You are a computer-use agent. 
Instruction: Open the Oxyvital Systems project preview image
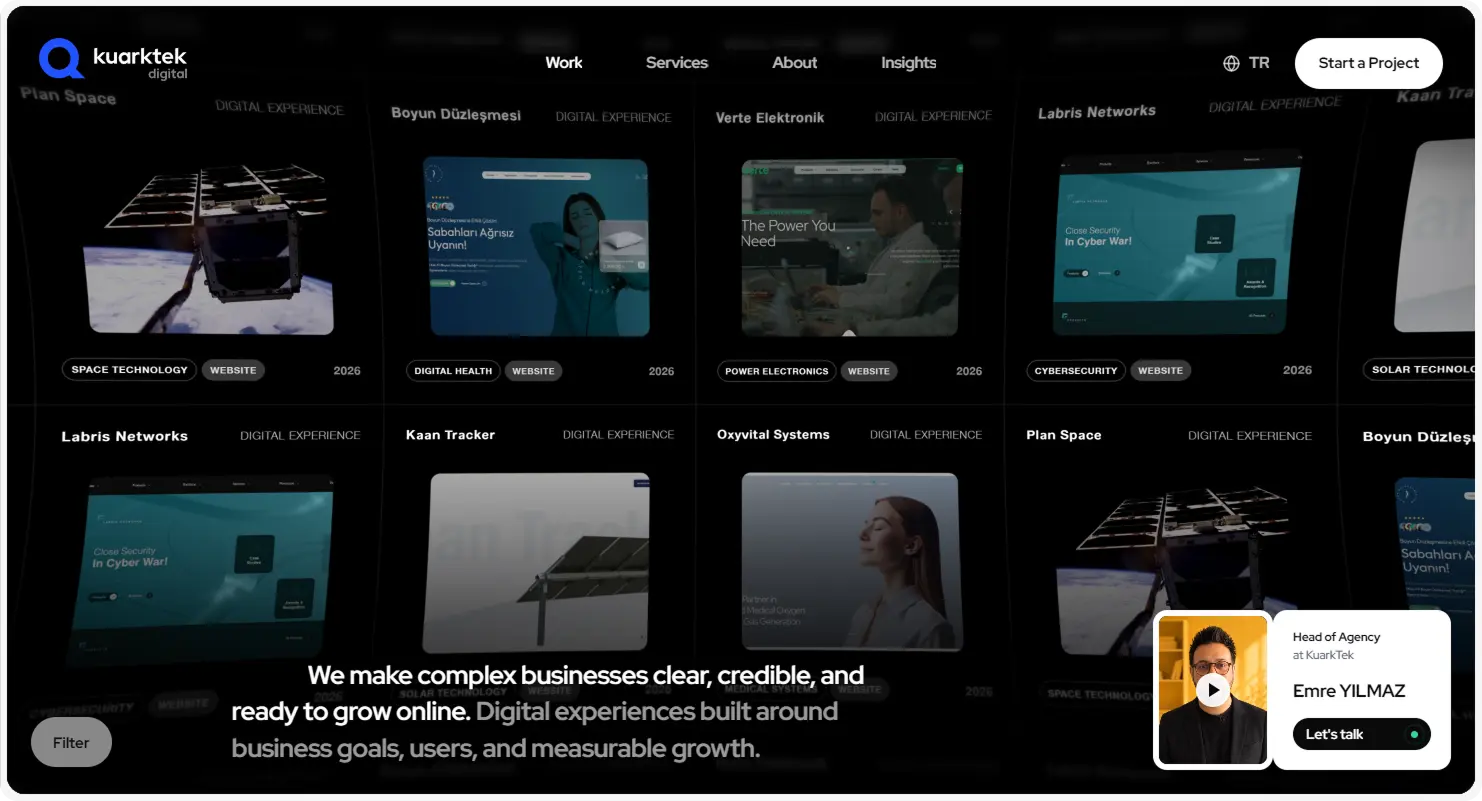(851, 560)
